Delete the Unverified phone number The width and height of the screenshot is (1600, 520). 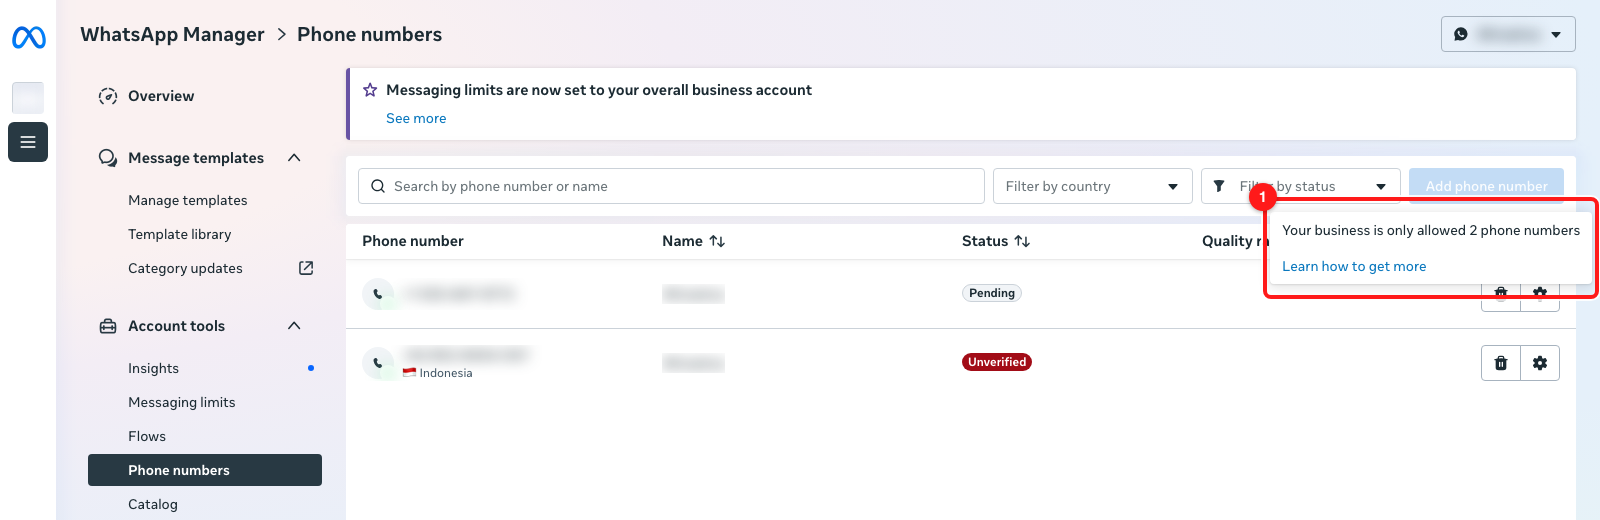(1501, 363)
